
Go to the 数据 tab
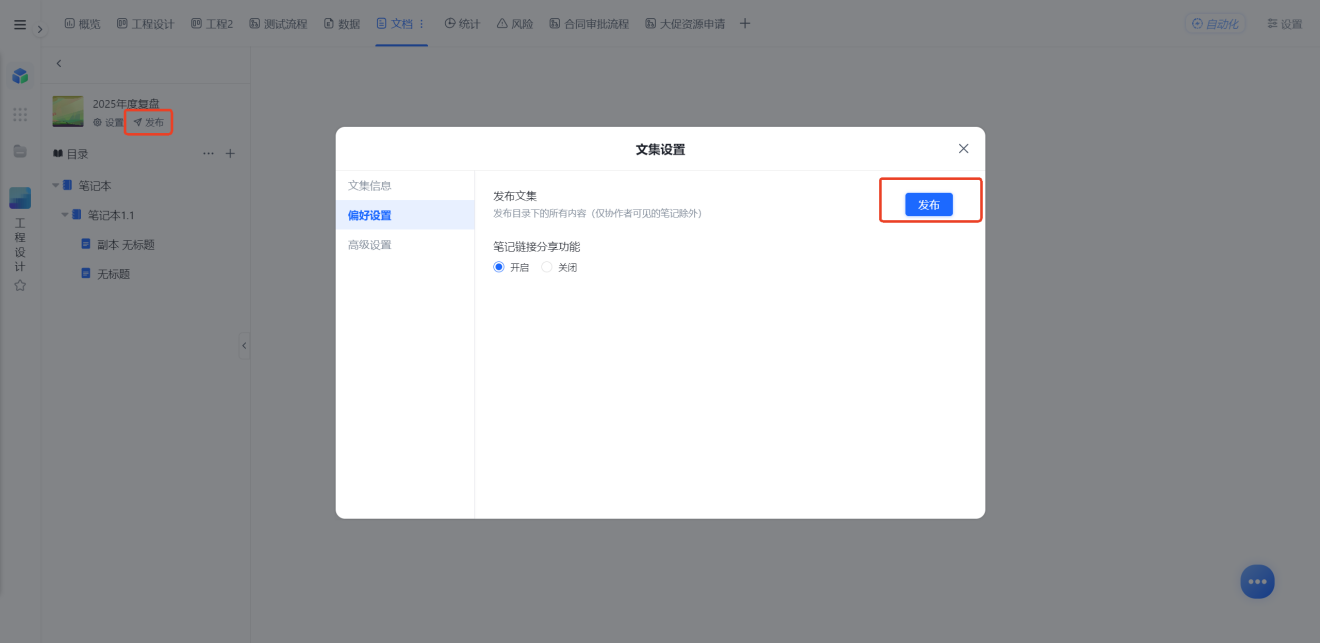coord(342,24)
